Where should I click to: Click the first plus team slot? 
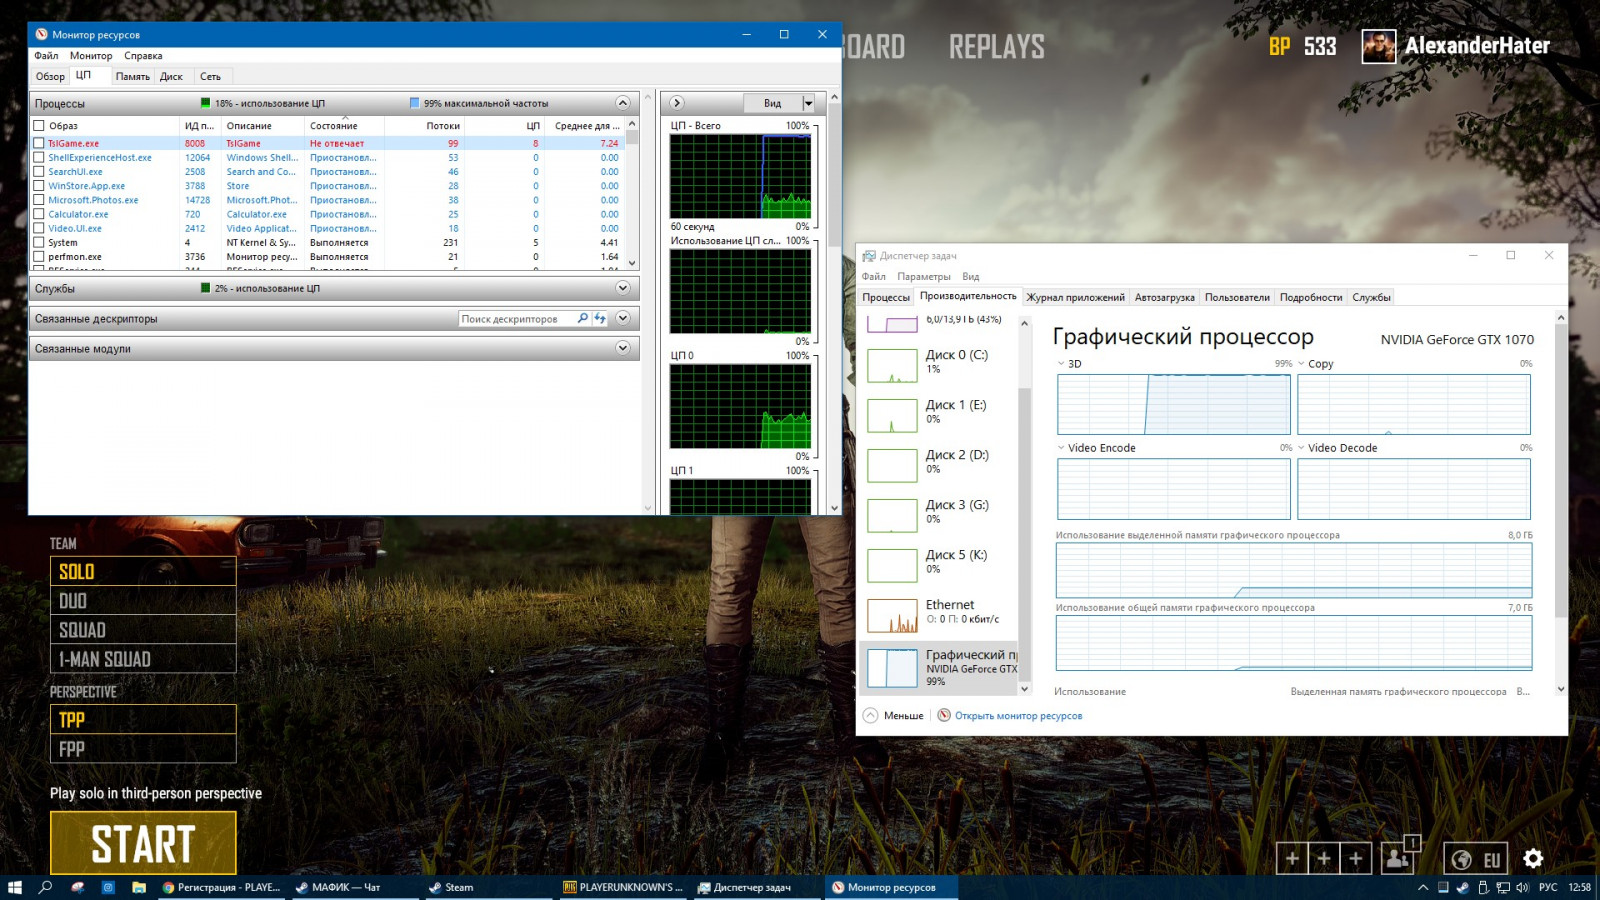(1292, 858)
